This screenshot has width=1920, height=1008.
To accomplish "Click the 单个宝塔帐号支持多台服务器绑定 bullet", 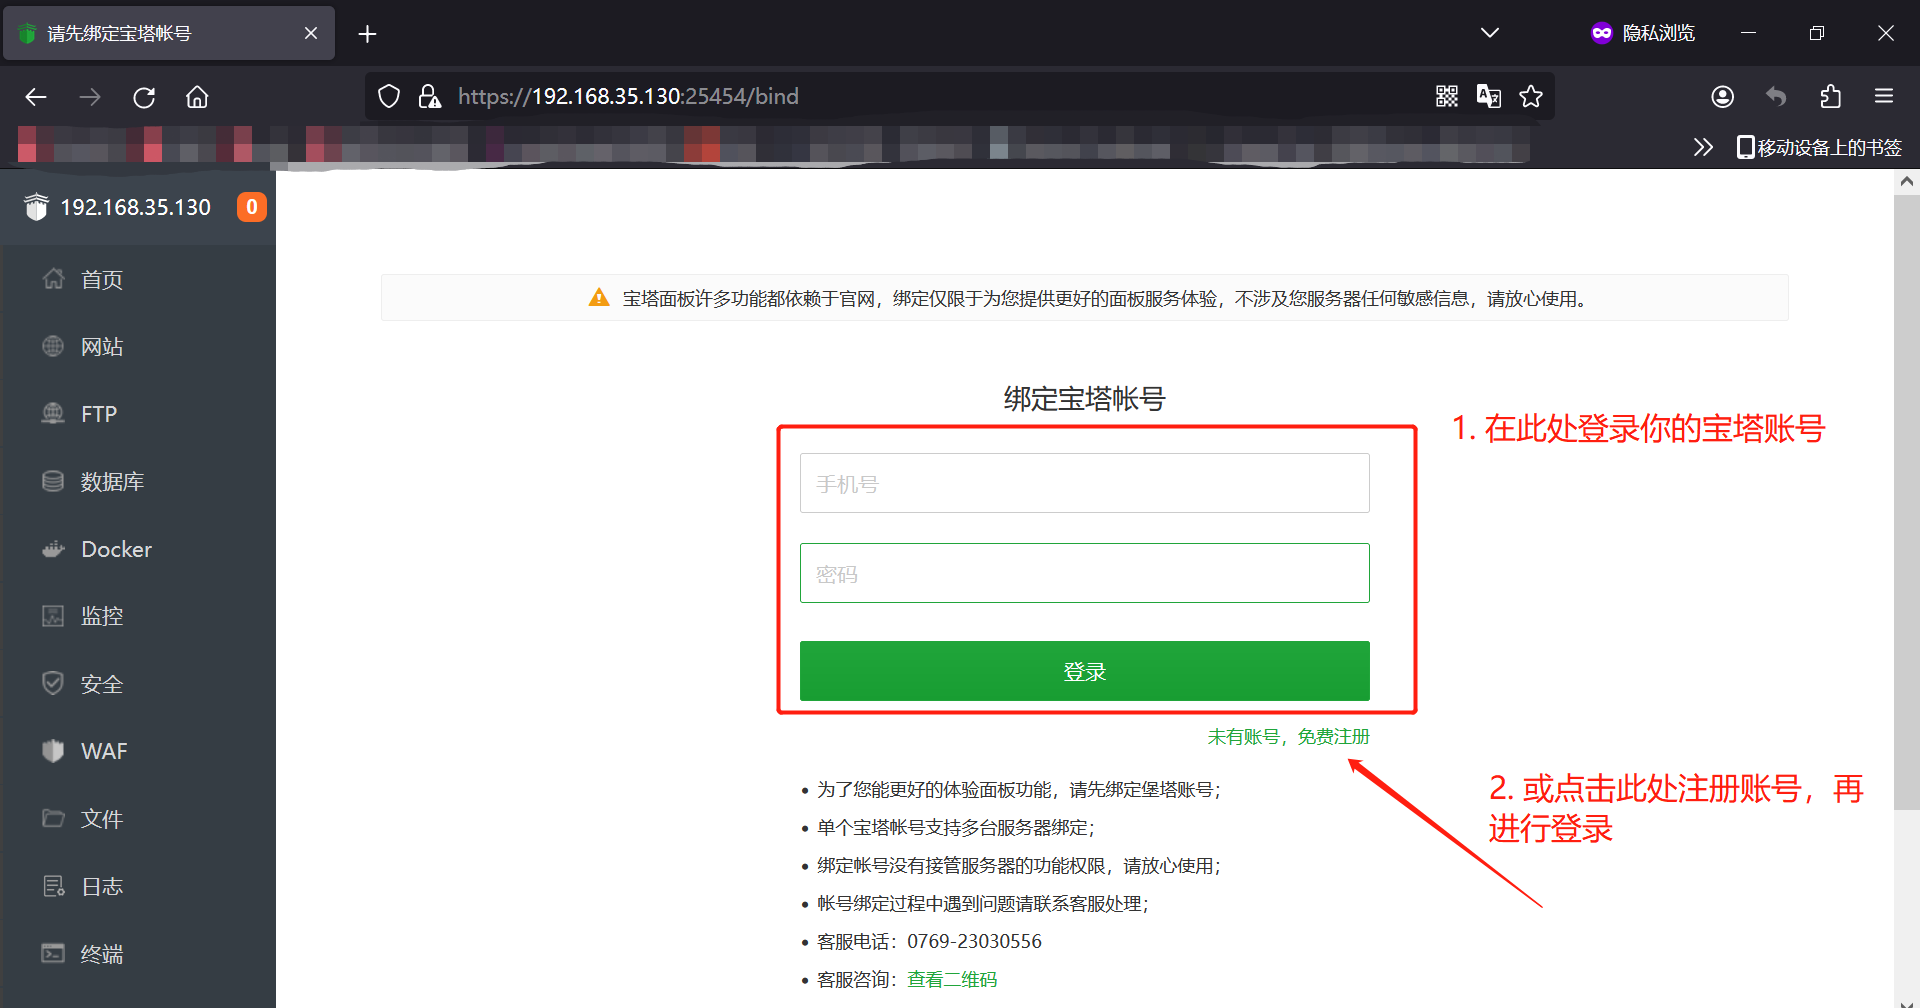I will [x=956, y=828].
